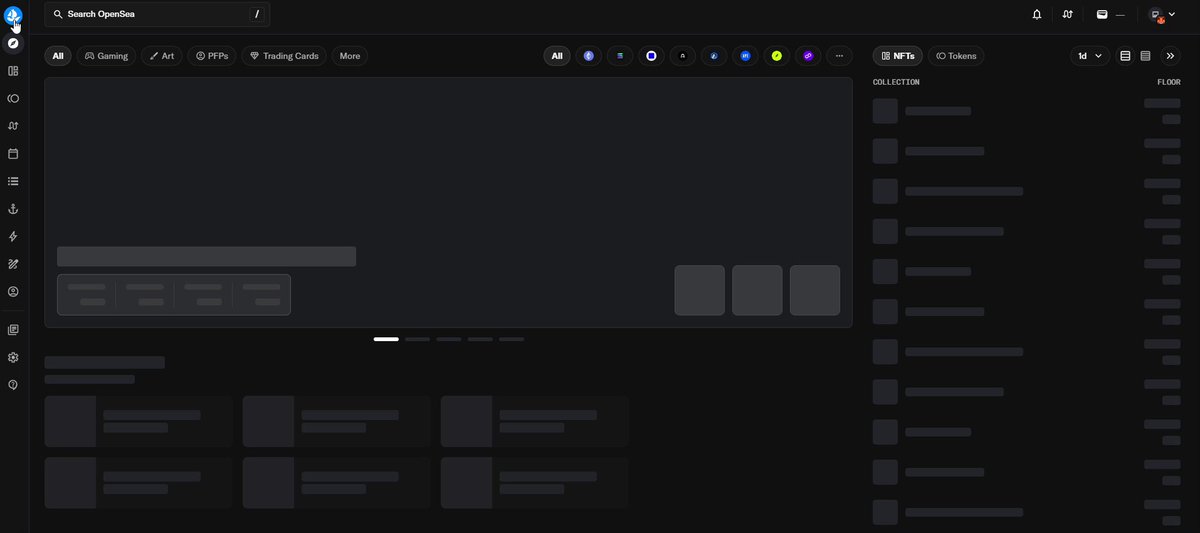Open the Support question mark icon in the sidebar

tap(13, 385)
